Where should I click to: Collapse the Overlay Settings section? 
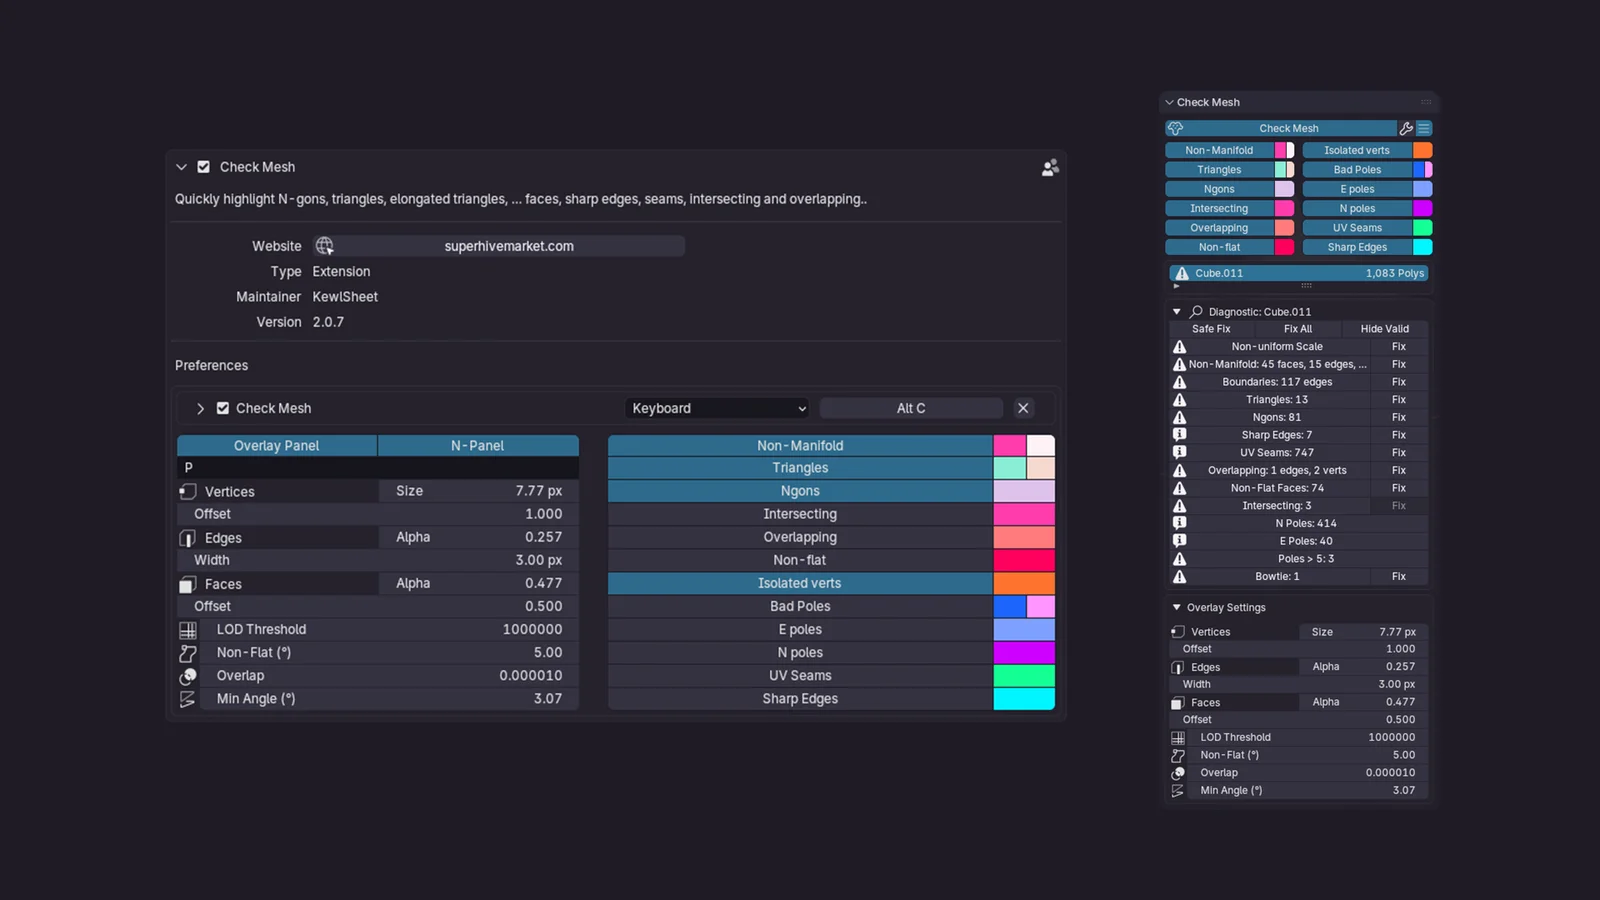[1177, 607]
